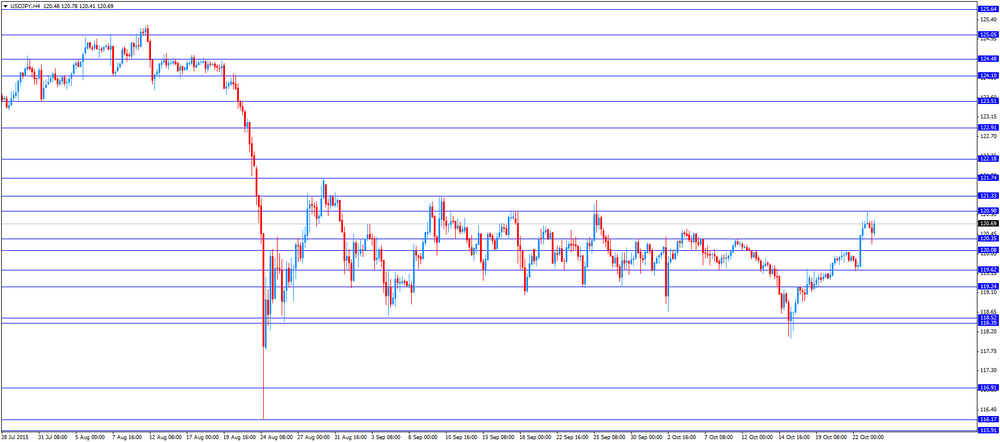Click the current price 120.69 label
Screen dimensions: 1000x442
[989, 223]
